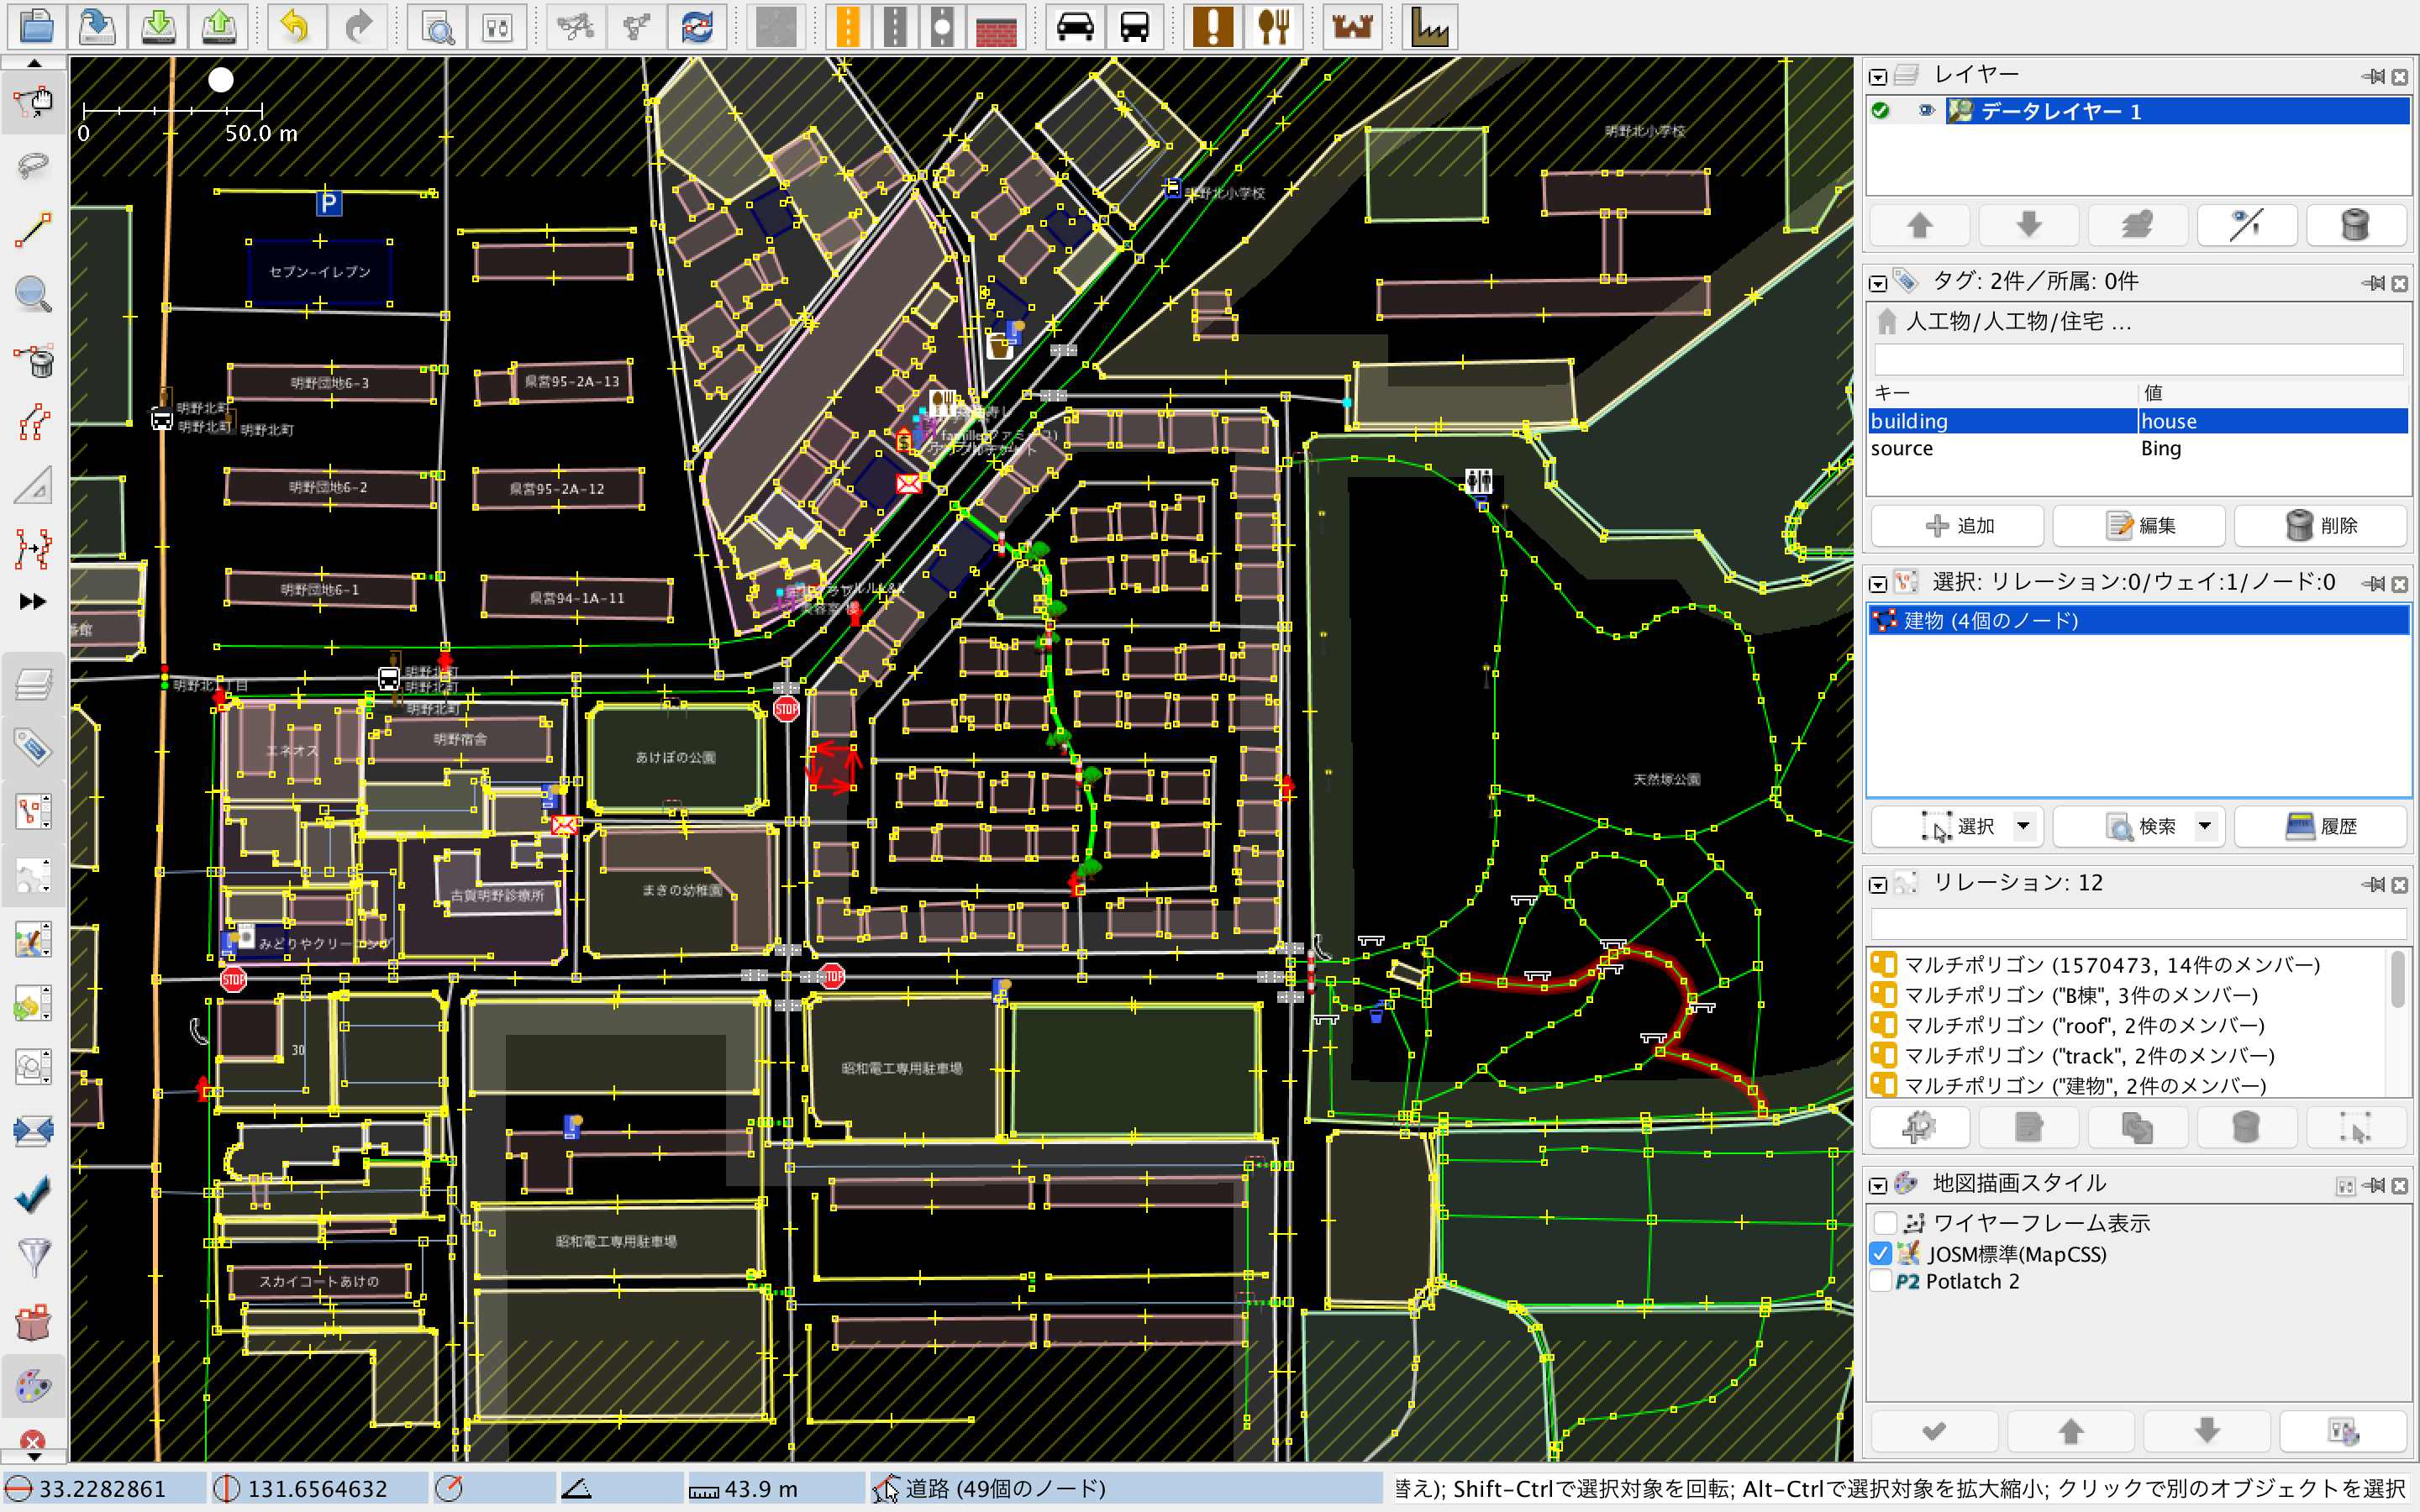Open the filter tool in the sidebar
2420x1512 pixels.
(x=33, y=1256)
